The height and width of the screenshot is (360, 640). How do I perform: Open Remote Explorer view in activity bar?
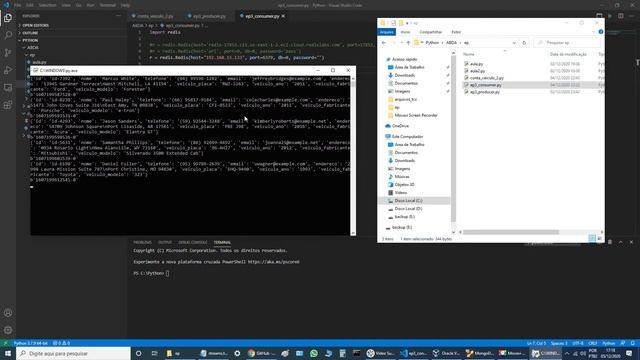(x=8, y=88)
